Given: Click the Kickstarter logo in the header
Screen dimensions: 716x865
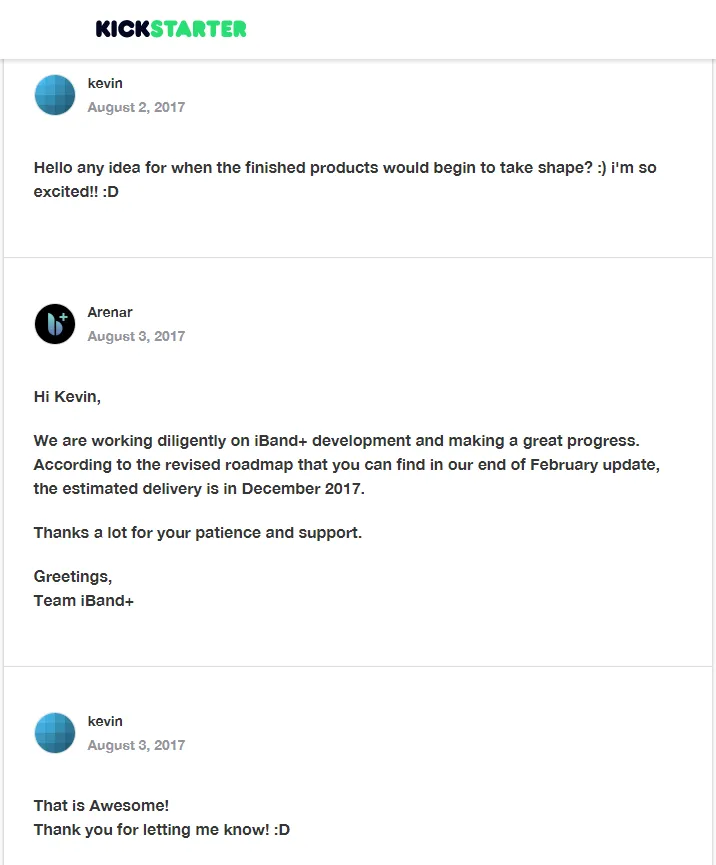Looking at the screenshot, I should tap(171, 29).
